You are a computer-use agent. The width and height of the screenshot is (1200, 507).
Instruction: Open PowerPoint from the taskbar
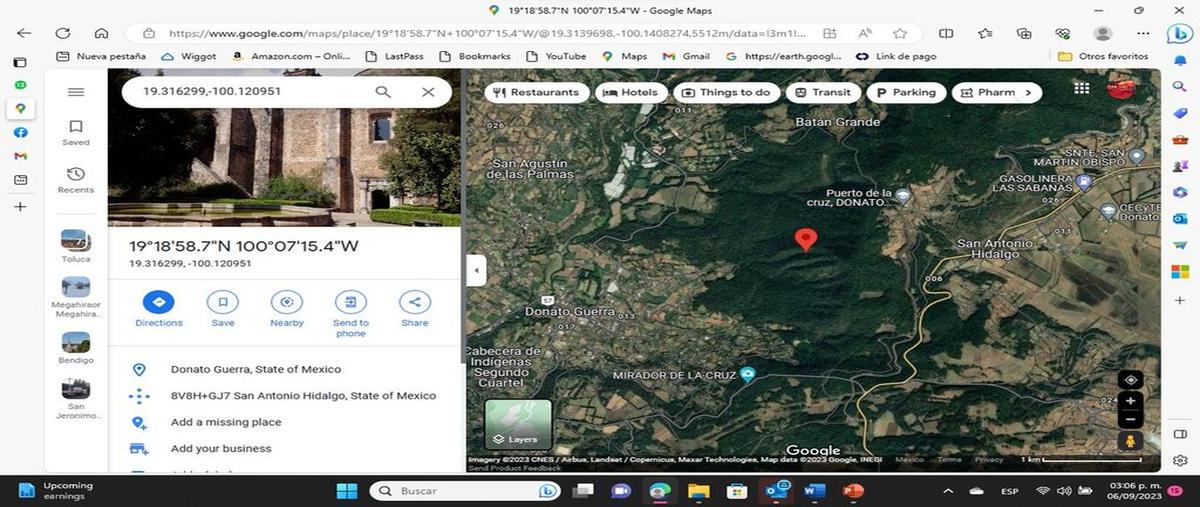click(x=853, y=491)
